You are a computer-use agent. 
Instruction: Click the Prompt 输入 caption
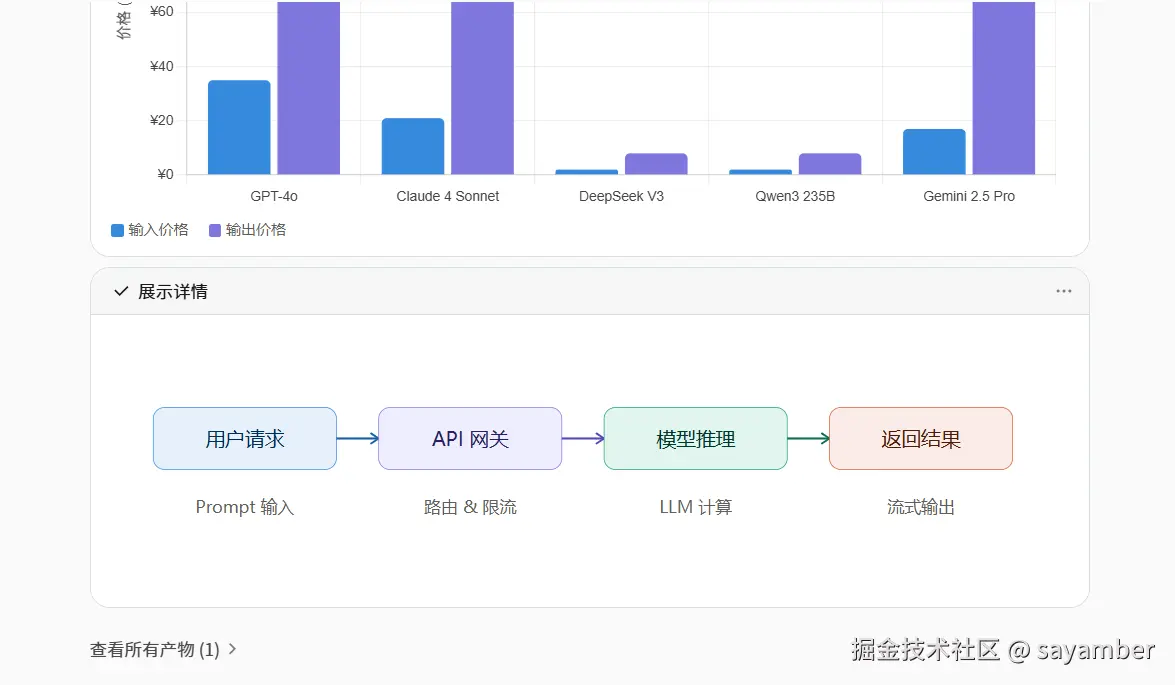coord(245,507)
